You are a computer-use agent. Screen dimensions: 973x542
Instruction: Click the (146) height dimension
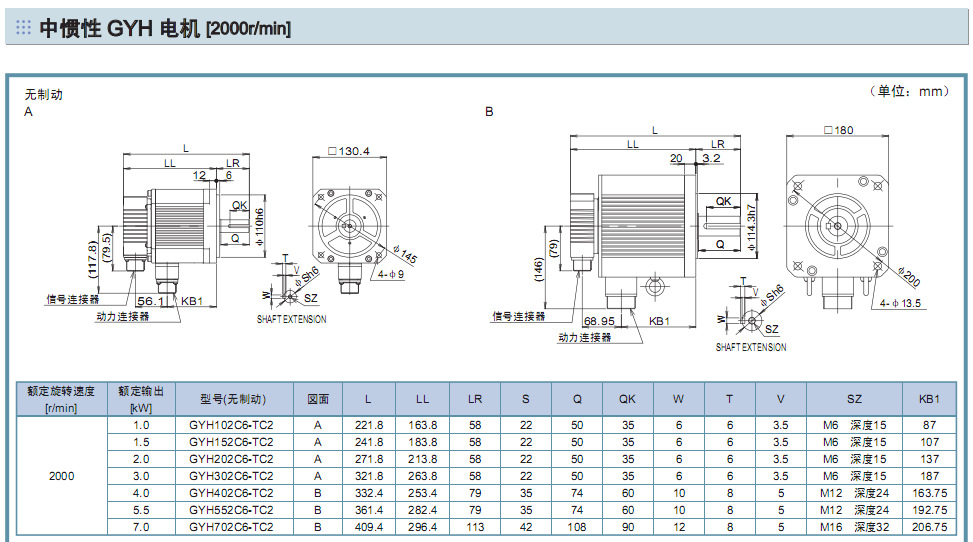tap(538, 270)
